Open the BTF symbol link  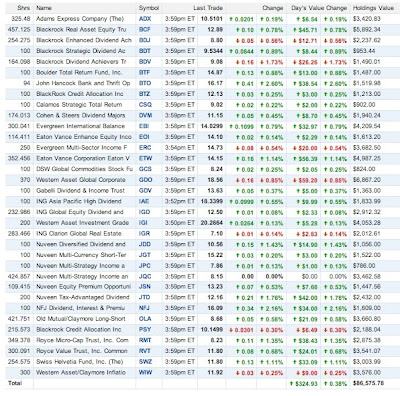click(144, 72)
